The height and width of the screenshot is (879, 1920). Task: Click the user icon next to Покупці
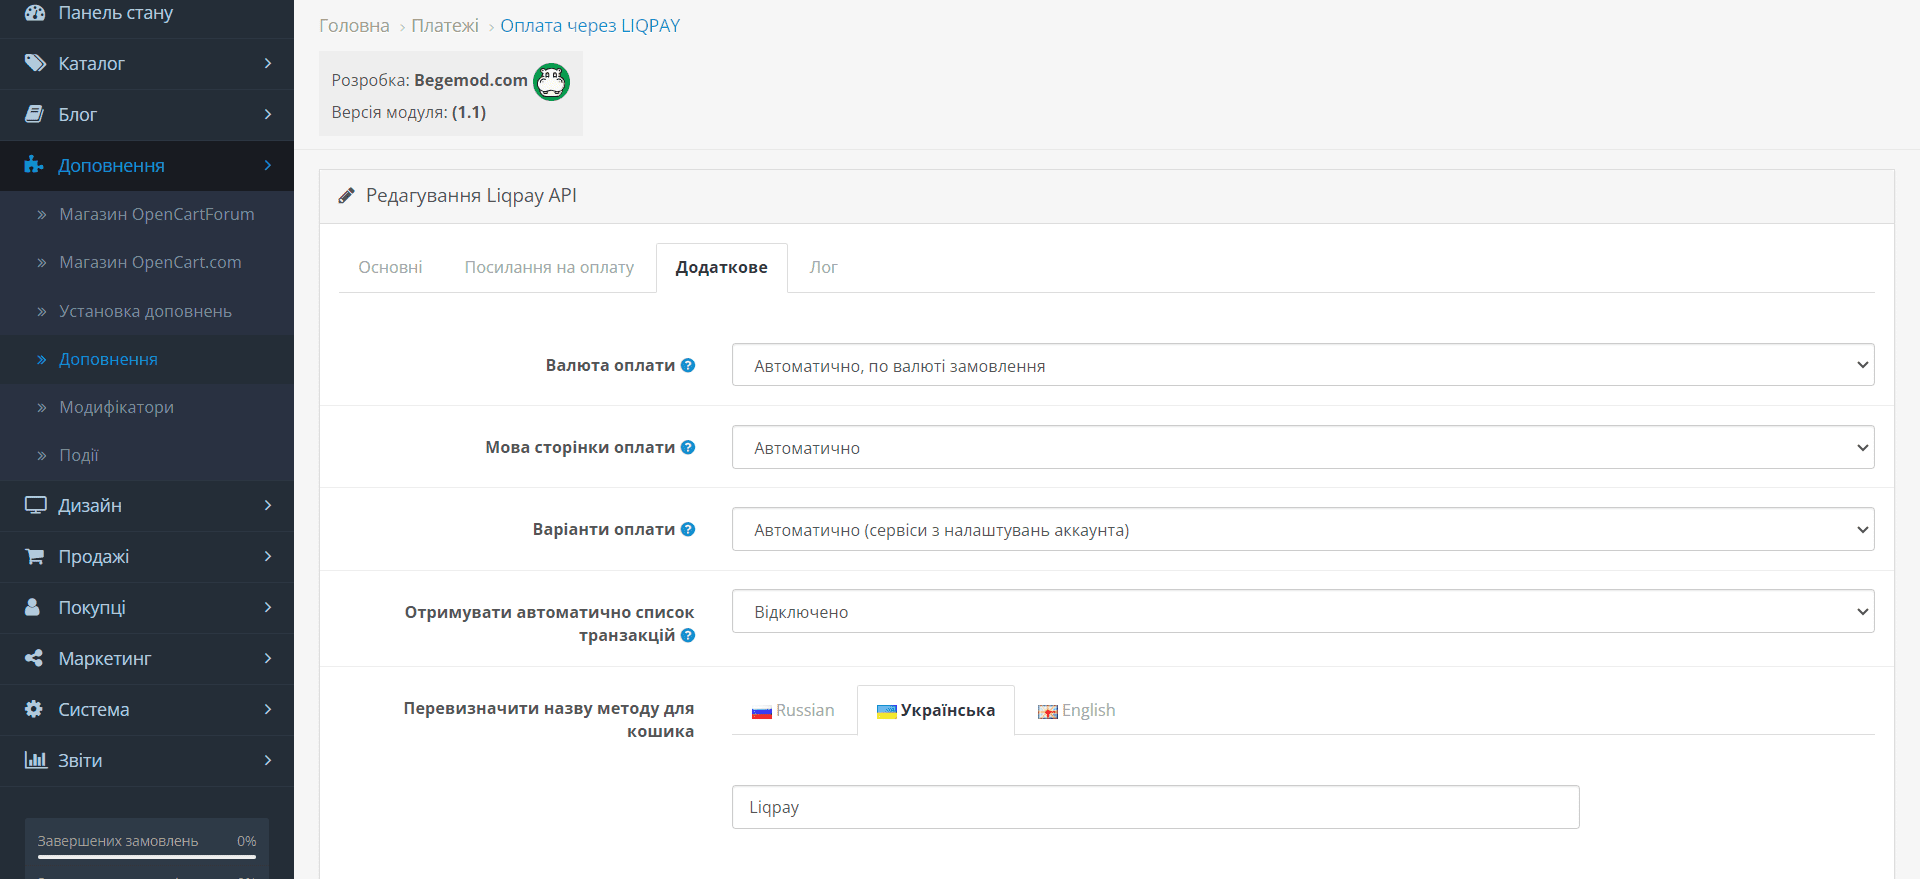point(33,607)
